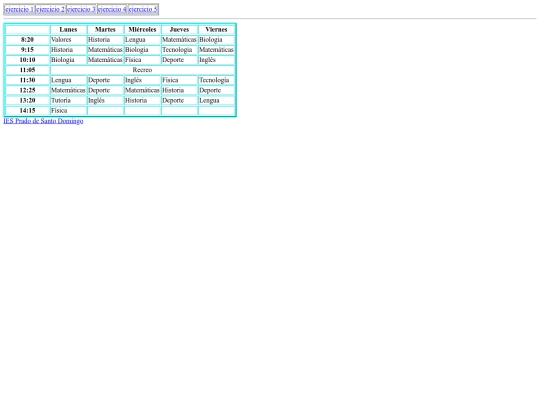Select the 12:25 time row header
The width and height of the screenshot is (540, 405).
coord(27,90)
